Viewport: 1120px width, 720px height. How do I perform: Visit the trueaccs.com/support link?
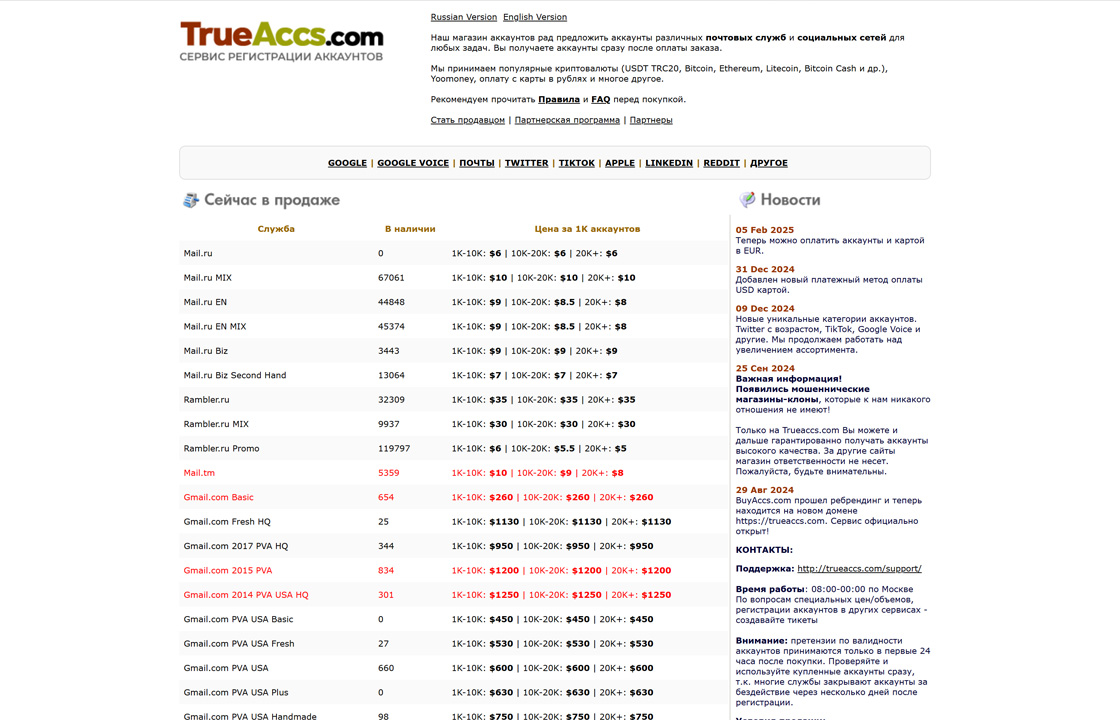[859, 569]
